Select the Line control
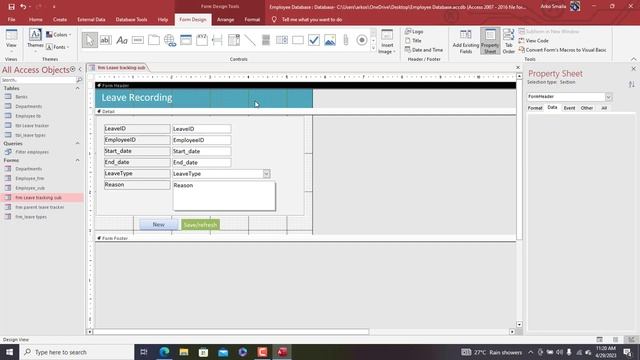The height and width of the screenshot is (360, 640). (x=250, y=40)
